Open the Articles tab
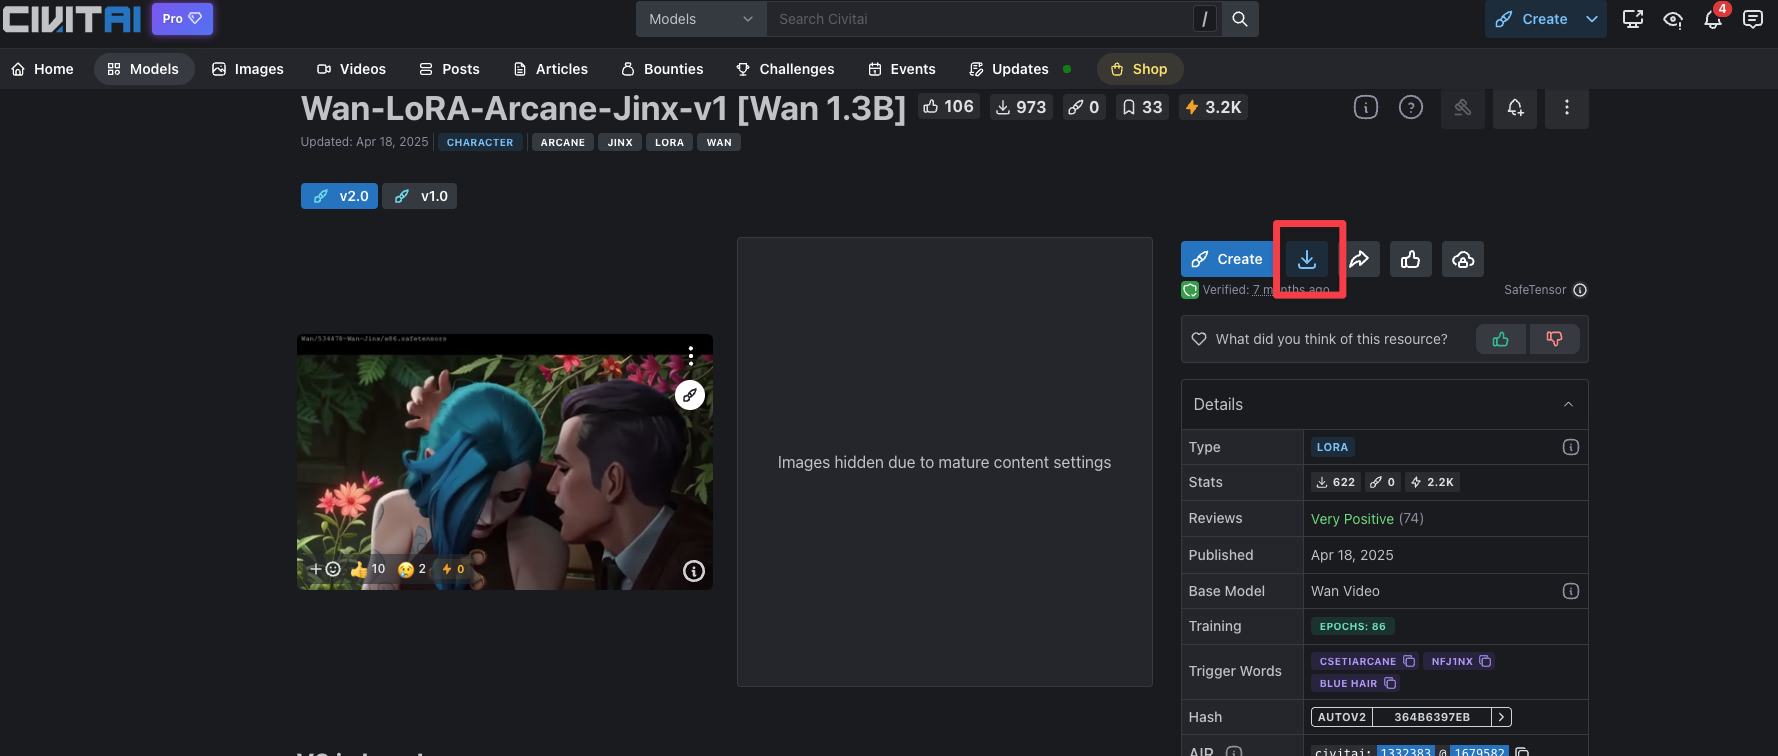This screenshot has width=1778, height=756. coord(551,69)
